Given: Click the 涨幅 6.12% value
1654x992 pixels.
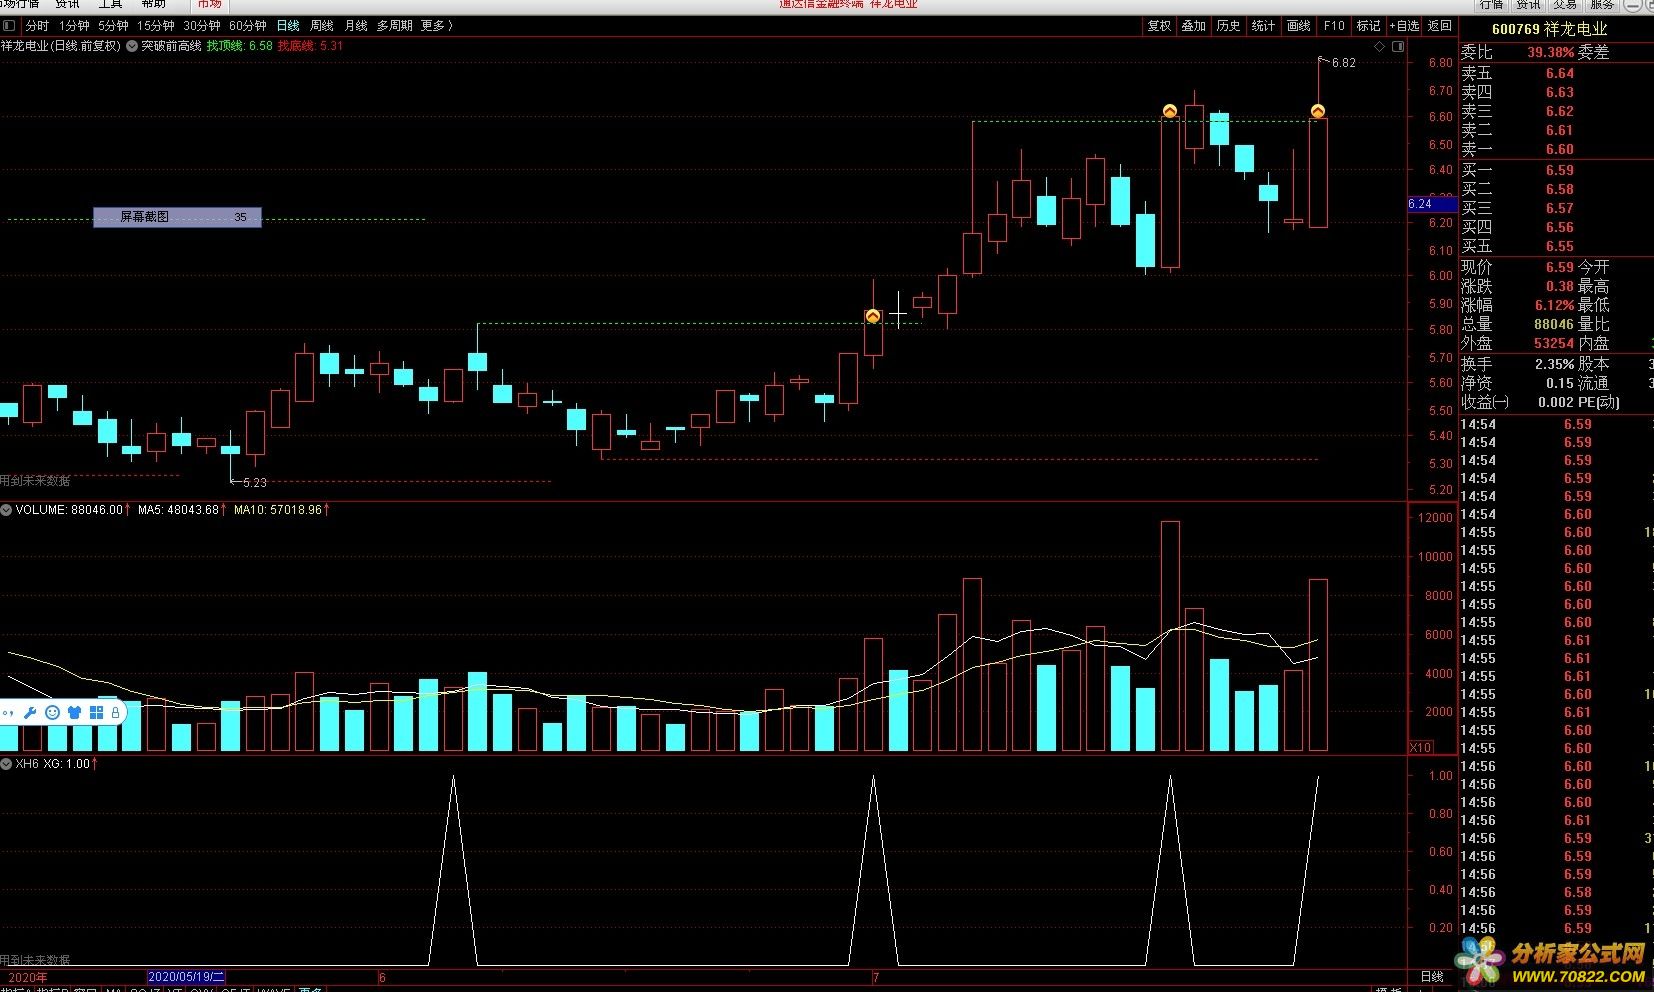Looking at the screenshot, I should pos(1554,305).
